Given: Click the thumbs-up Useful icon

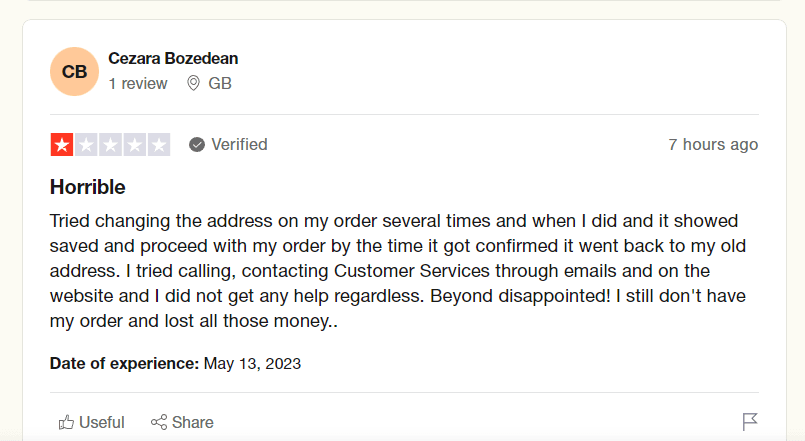Looking at the screenshot, I should coord(67,422).
